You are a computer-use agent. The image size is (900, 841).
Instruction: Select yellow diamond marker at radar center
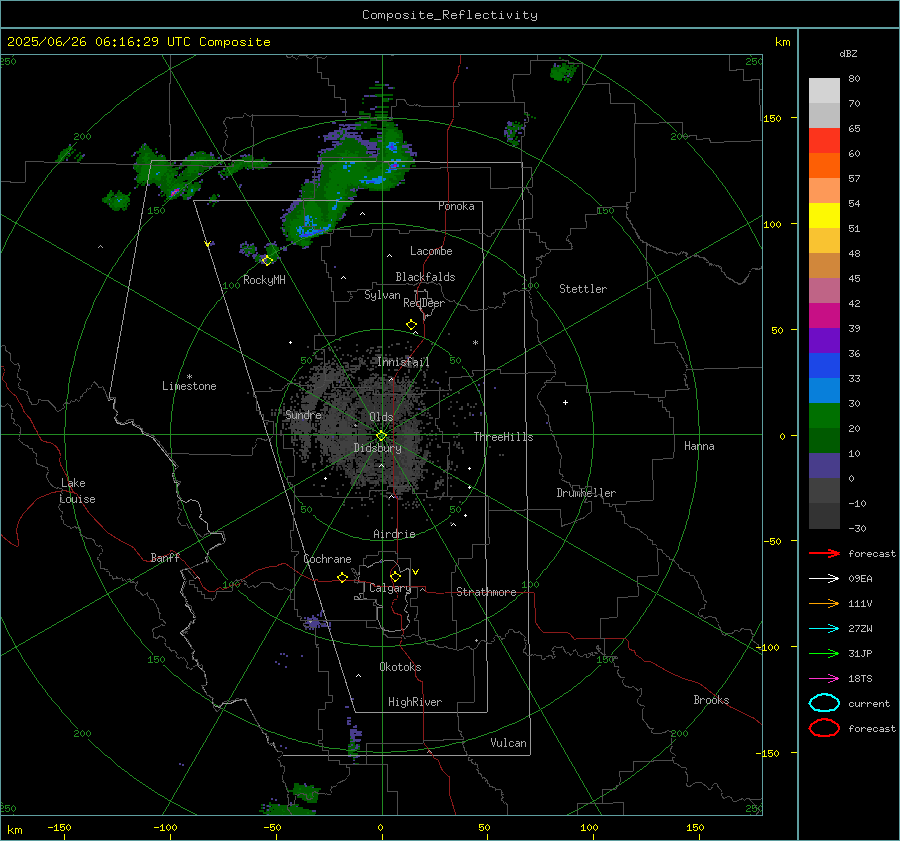point(381,436)
